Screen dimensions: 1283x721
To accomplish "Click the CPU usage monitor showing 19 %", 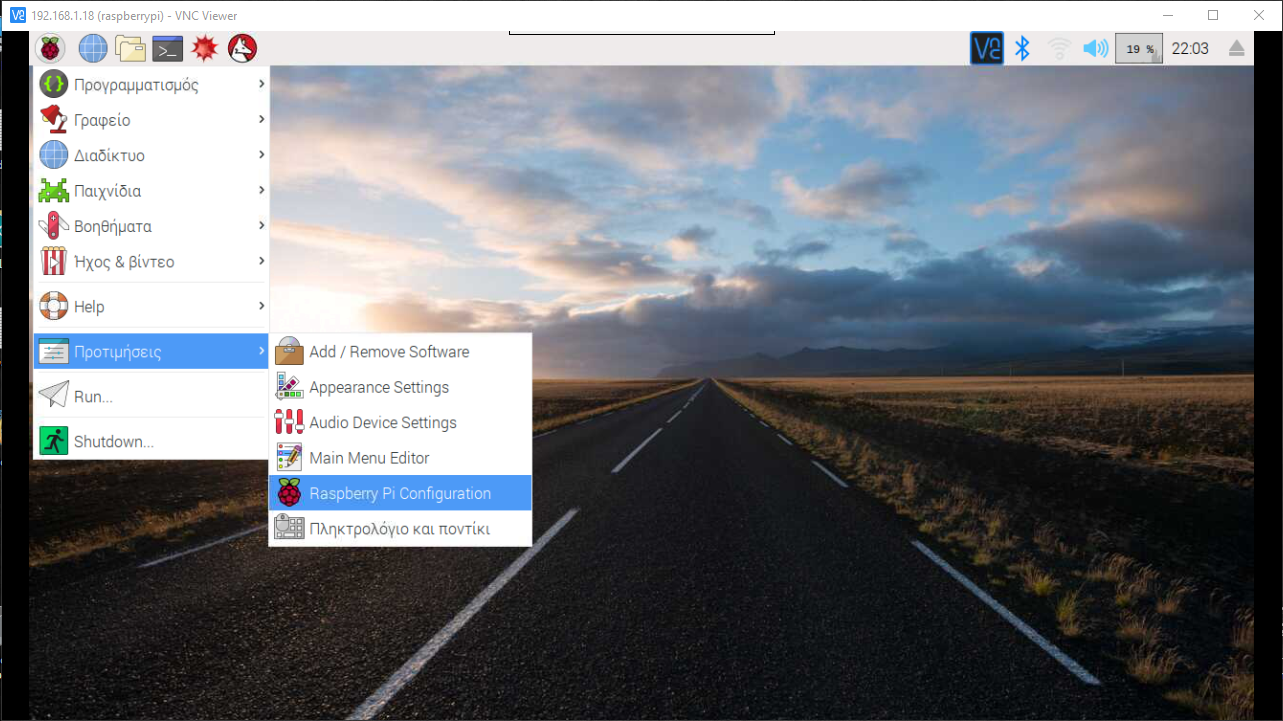I will (1139, 48).
